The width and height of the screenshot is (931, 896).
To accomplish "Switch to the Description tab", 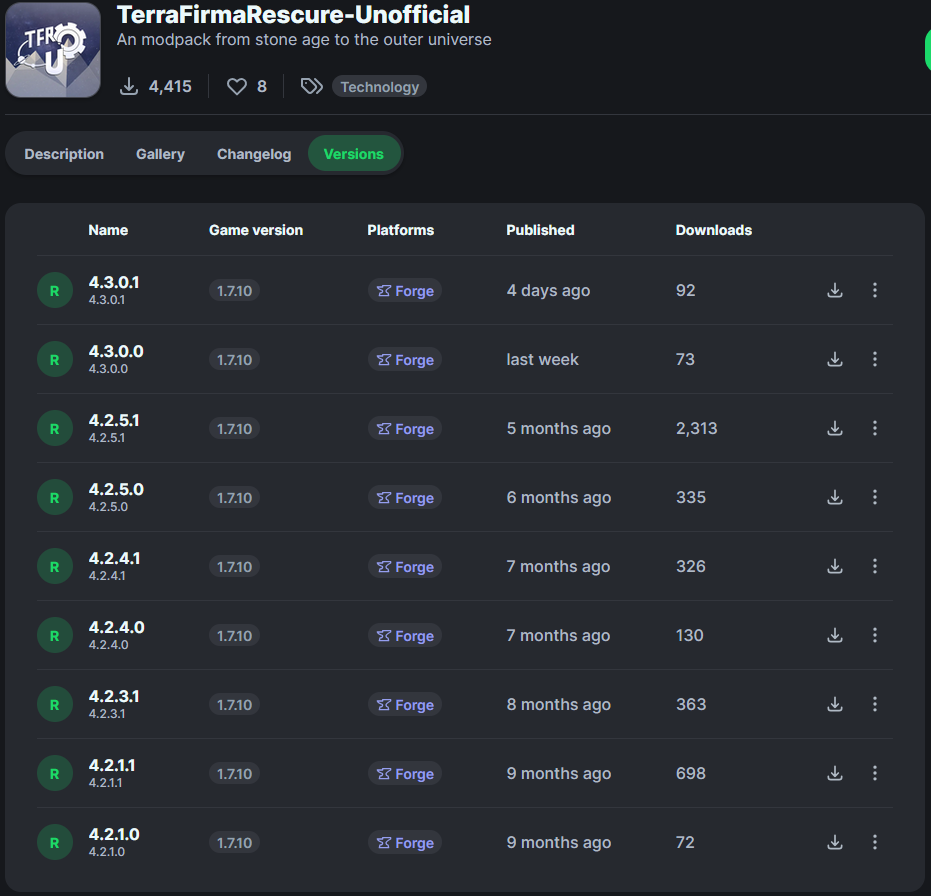I will [x=64, y=154].
